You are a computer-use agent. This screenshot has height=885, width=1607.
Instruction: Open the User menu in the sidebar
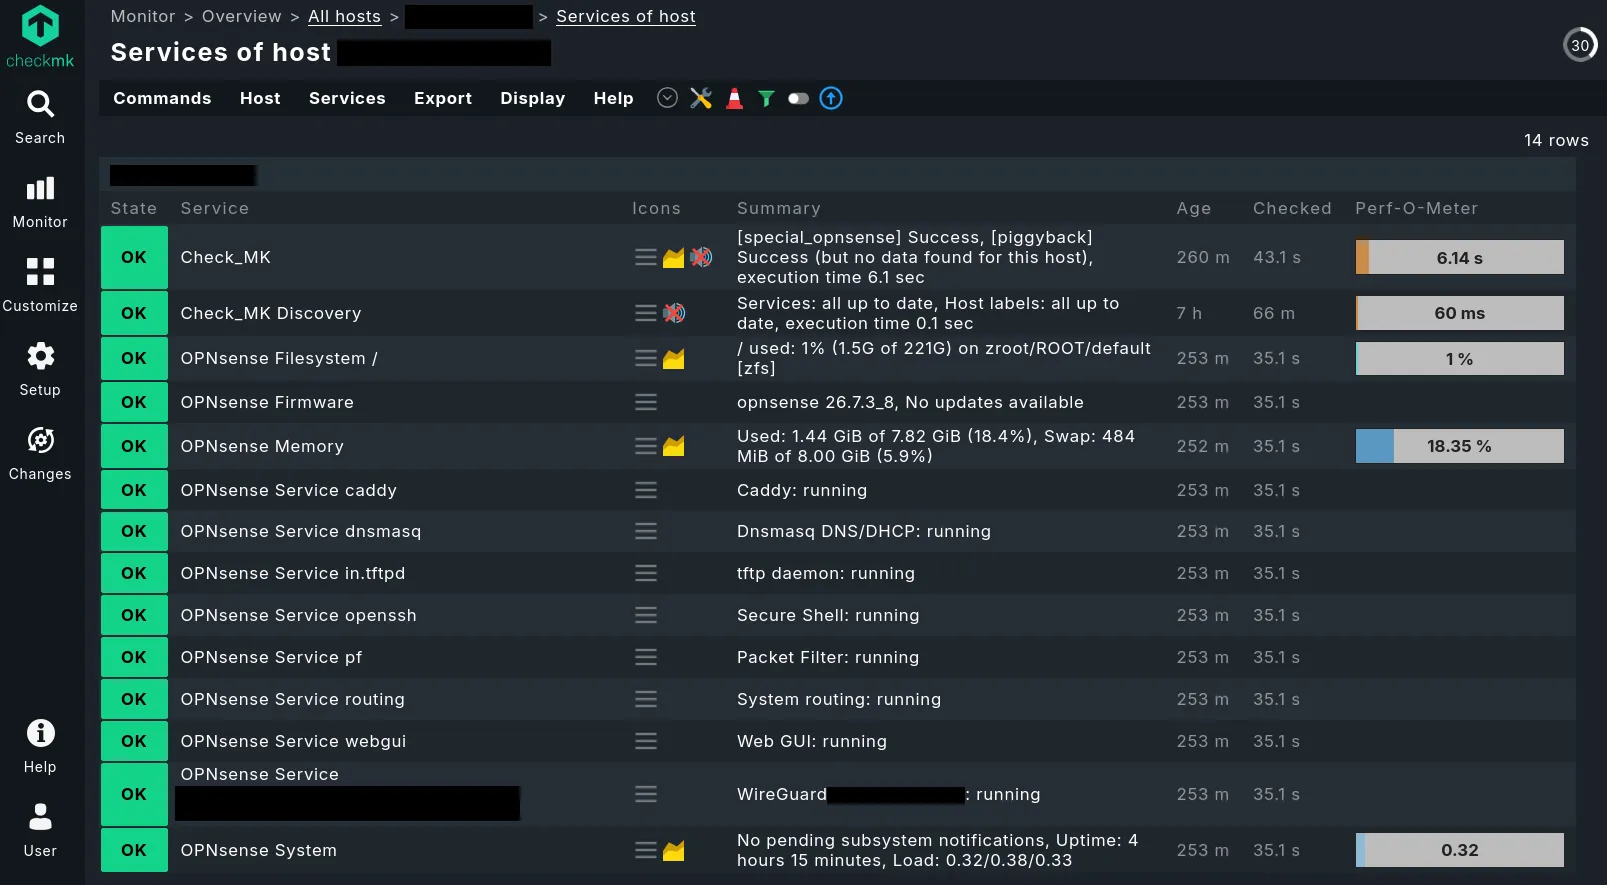click(x=40, y=830)
